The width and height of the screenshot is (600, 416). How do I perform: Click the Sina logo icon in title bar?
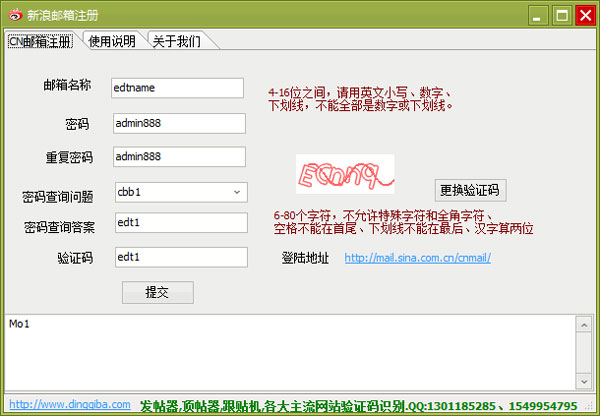tap(14, 16)
